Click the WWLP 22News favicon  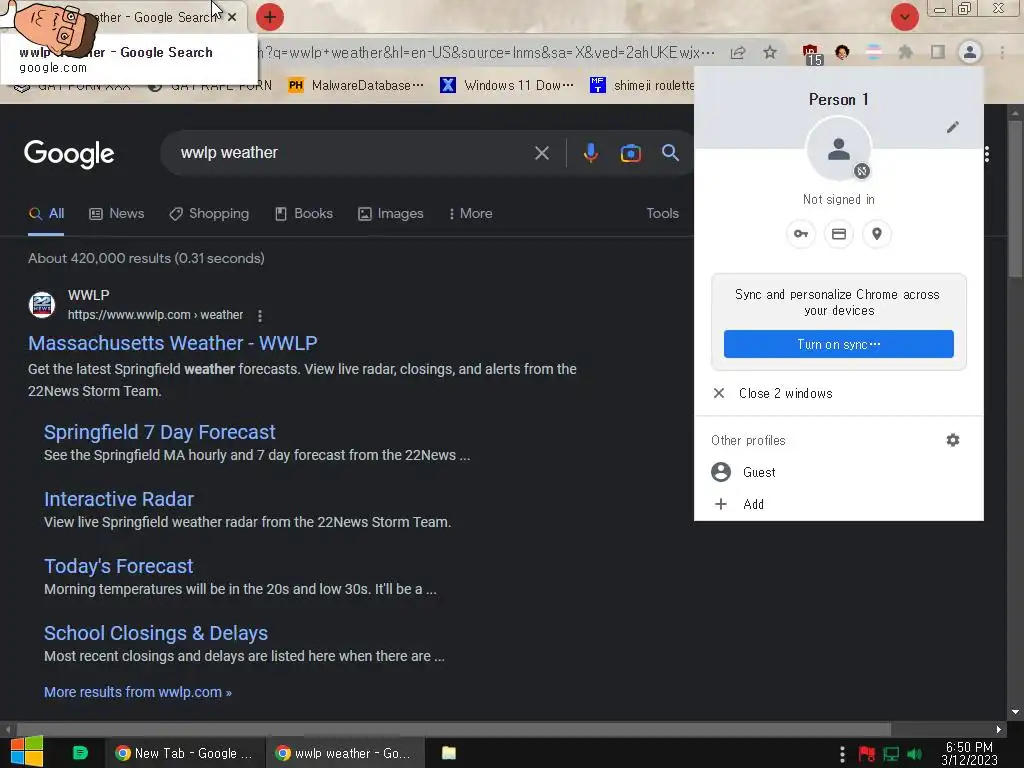tap(42, 304)
